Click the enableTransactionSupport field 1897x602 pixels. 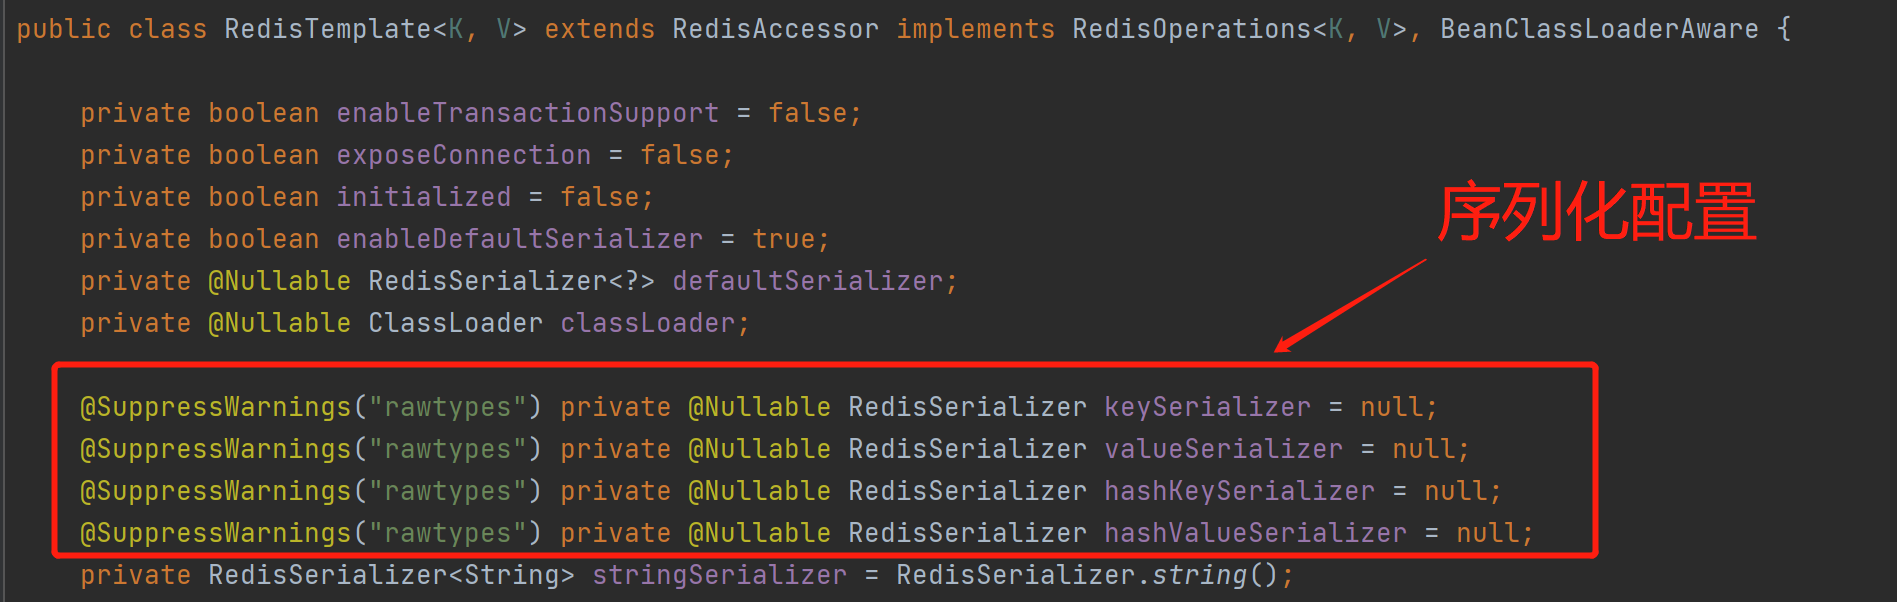point(527,113)
